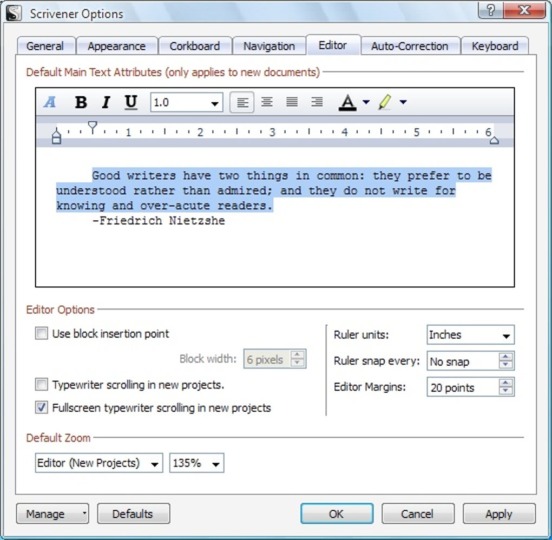The image size is (552, 540).
Task: Align text right
Action: click(317, 102)
